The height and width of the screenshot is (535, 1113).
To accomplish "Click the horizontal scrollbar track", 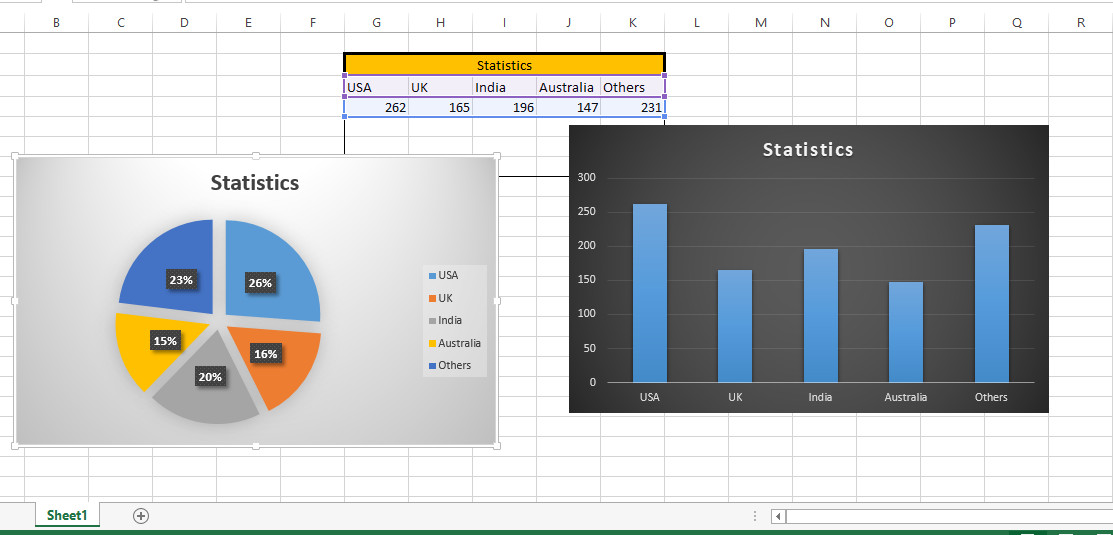I will pos(949,517).
